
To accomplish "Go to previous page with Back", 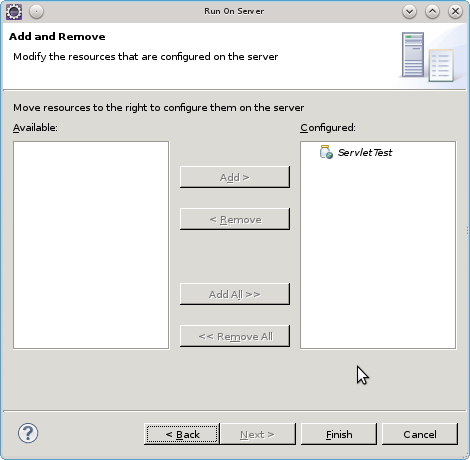I will point(182,434).
